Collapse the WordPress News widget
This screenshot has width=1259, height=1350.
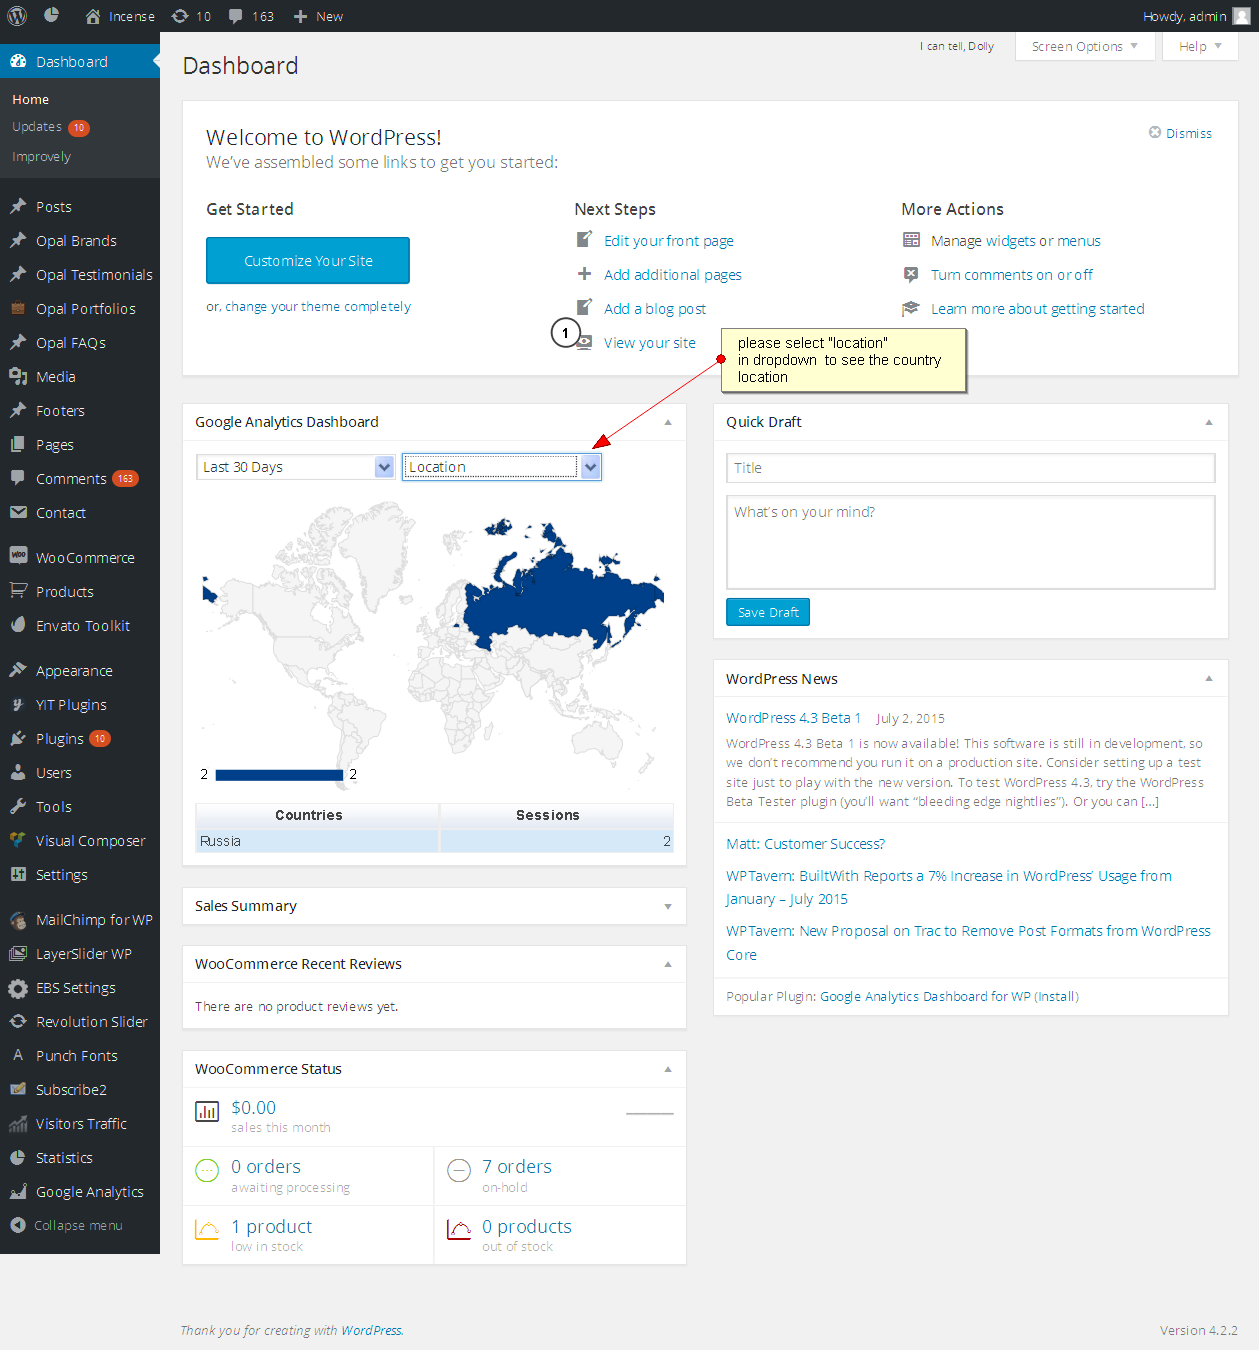1209,678
